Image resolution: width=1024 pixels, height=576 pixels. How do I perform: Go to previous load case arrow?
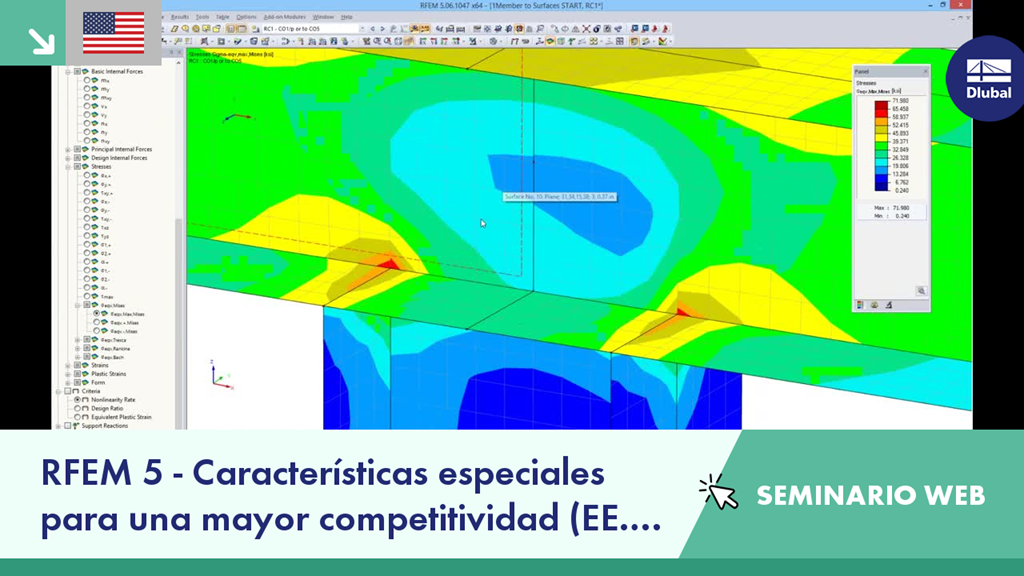[x=373, y=29]
